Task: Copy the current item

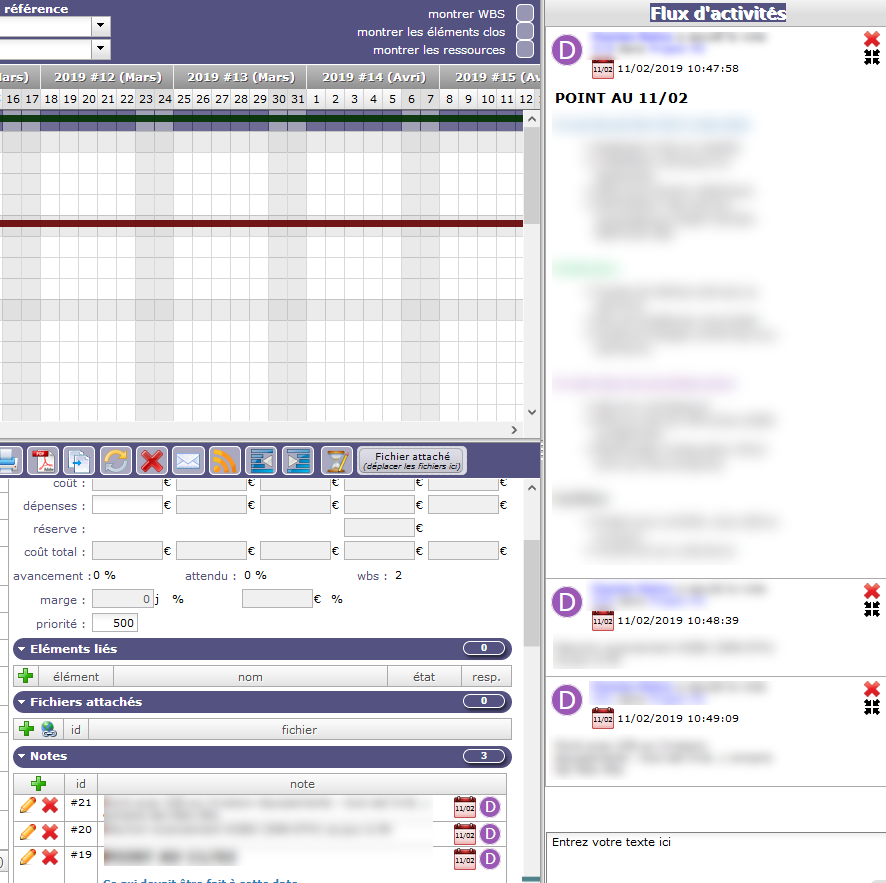Action: pos(79,460)
